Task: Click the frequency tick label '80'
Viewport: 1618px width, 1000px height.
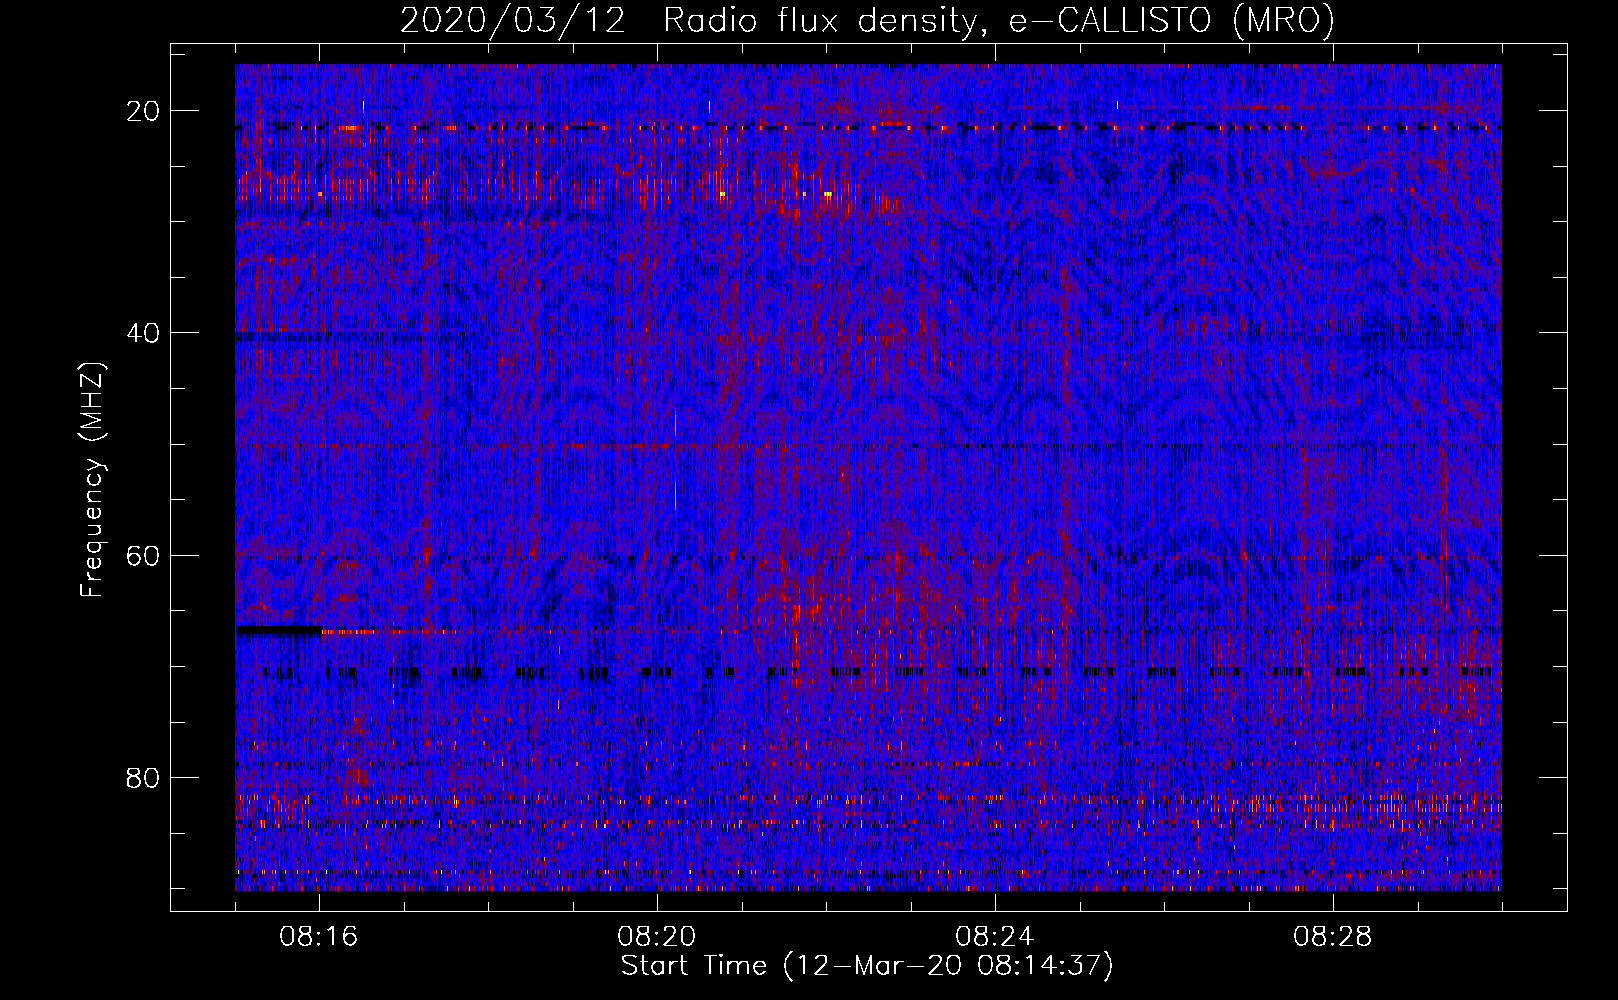Action: tap(144, 777)
